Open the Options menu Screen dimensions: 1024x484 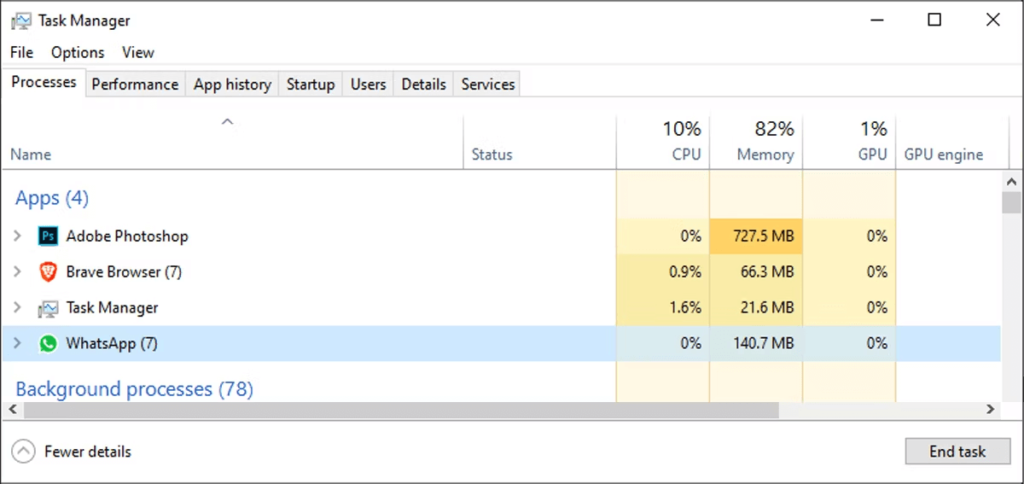pyautogui.click(x=78, y=52)
